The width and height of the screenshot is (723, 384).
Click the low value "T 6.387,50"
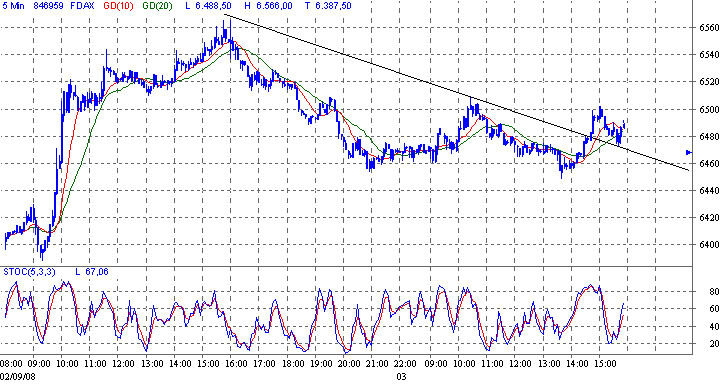pyautogui.click(x=328, y=6)
